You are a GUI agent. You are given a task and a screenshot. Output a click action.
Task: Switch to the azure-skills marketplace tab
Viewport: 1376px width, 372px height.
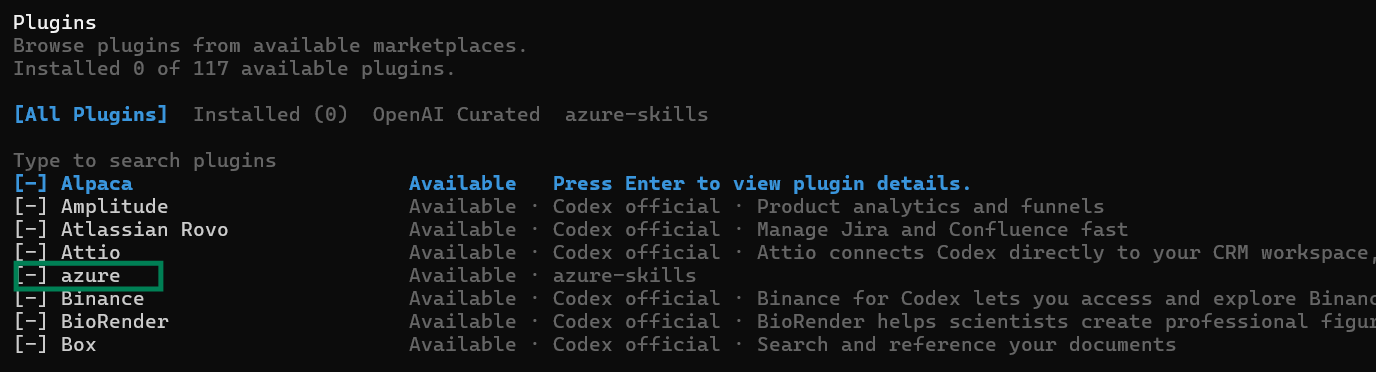tap(636, 115)
